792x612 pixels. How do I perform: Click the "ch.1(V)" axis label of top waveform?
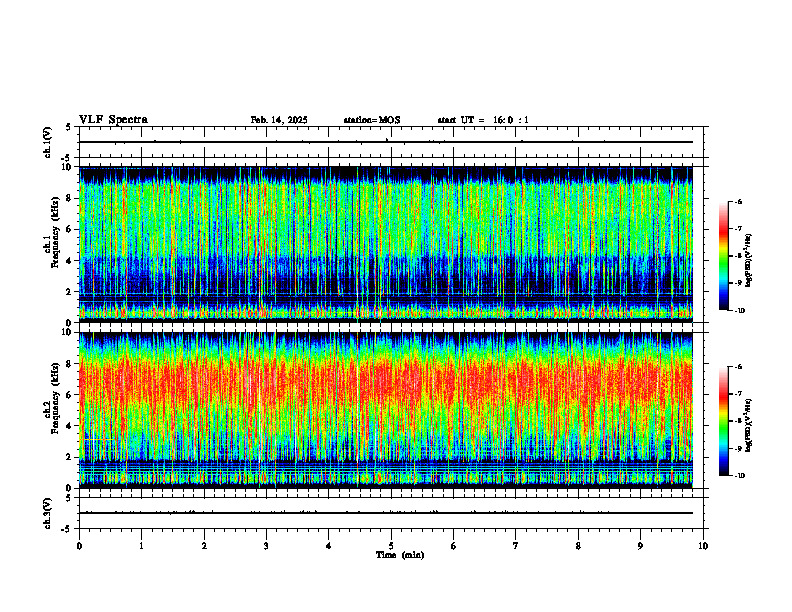coord(47,142)
